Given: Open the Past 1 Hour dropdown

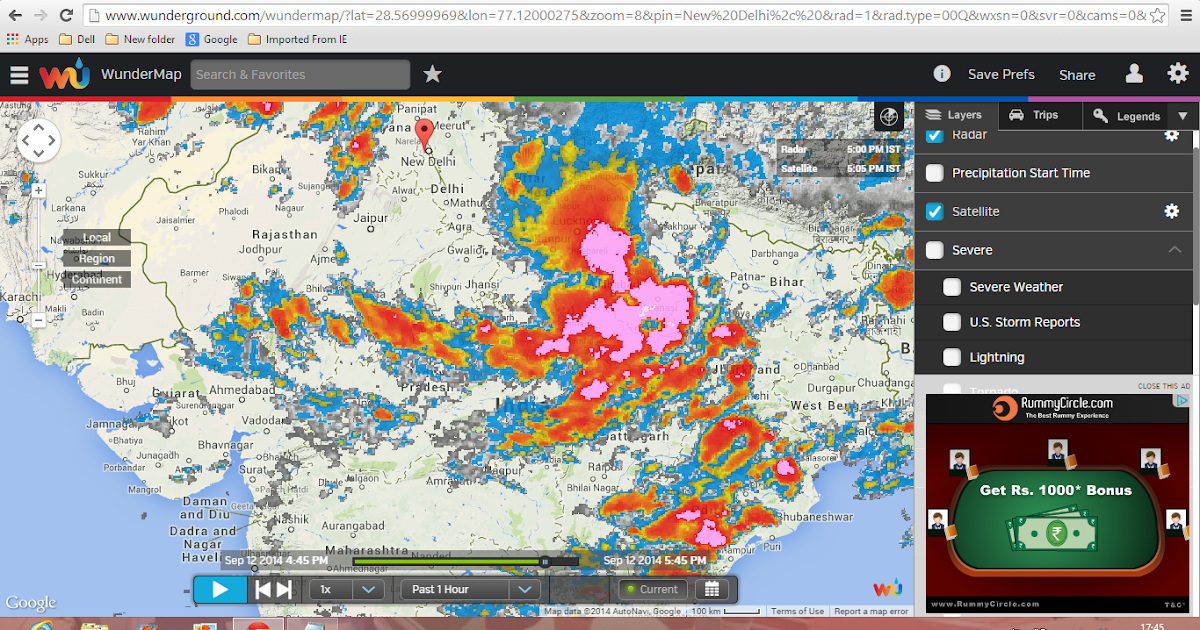Looking at the screenshot, I should [470, 589].
